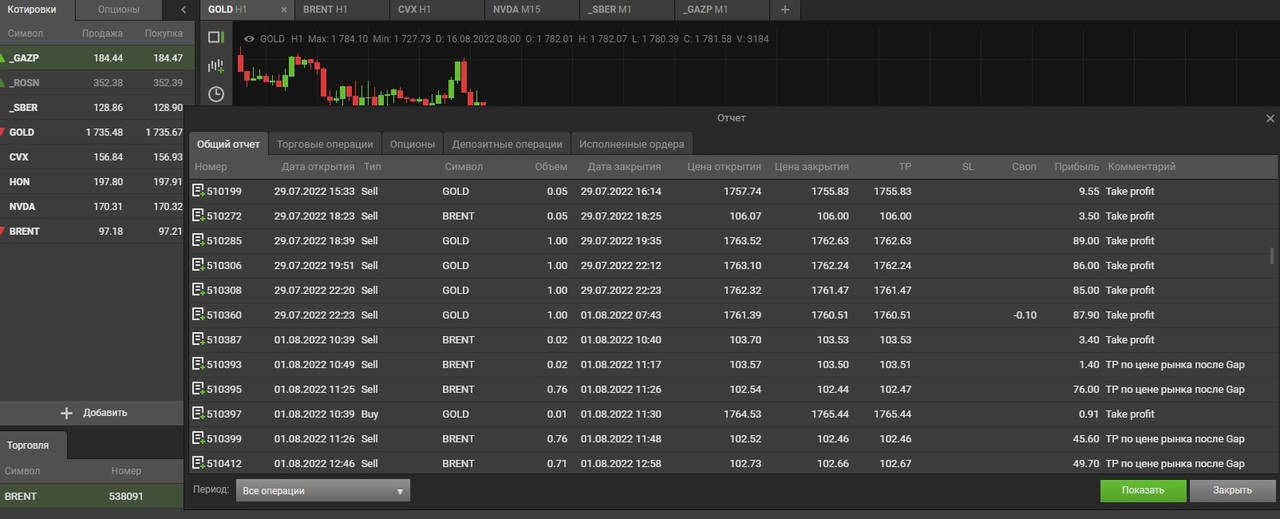
Task: Click order icon of row 510306
Action: click(x=198, y=265)
